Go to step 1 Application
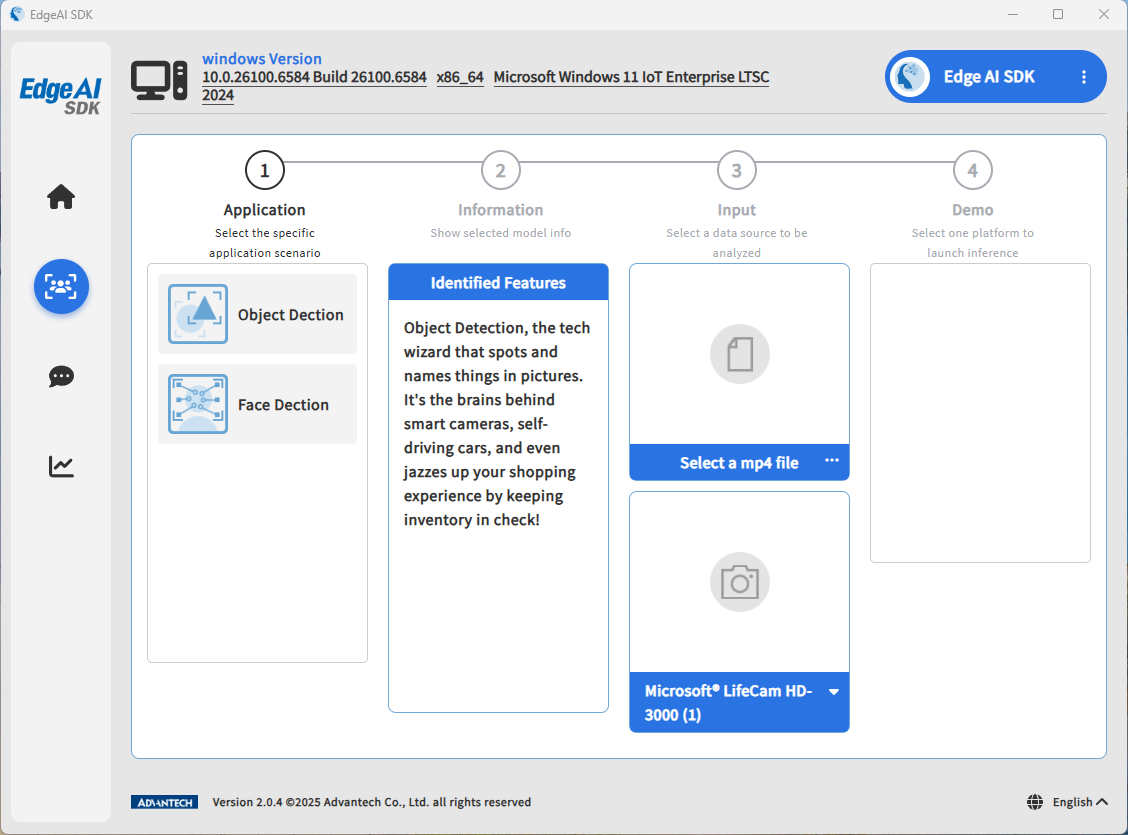Screen dimensions: 1128x835 265,171
